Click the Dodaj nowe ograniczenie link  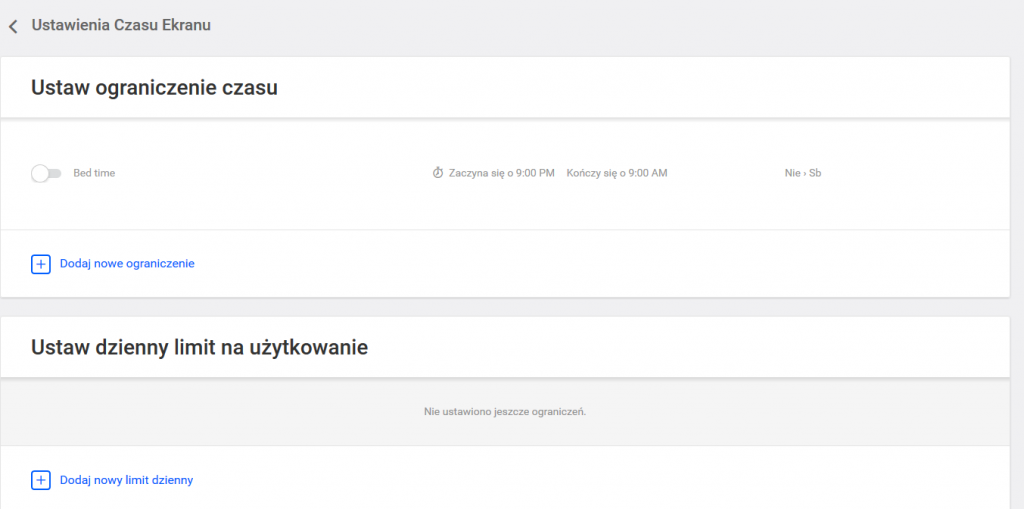[x=127, y=264]
